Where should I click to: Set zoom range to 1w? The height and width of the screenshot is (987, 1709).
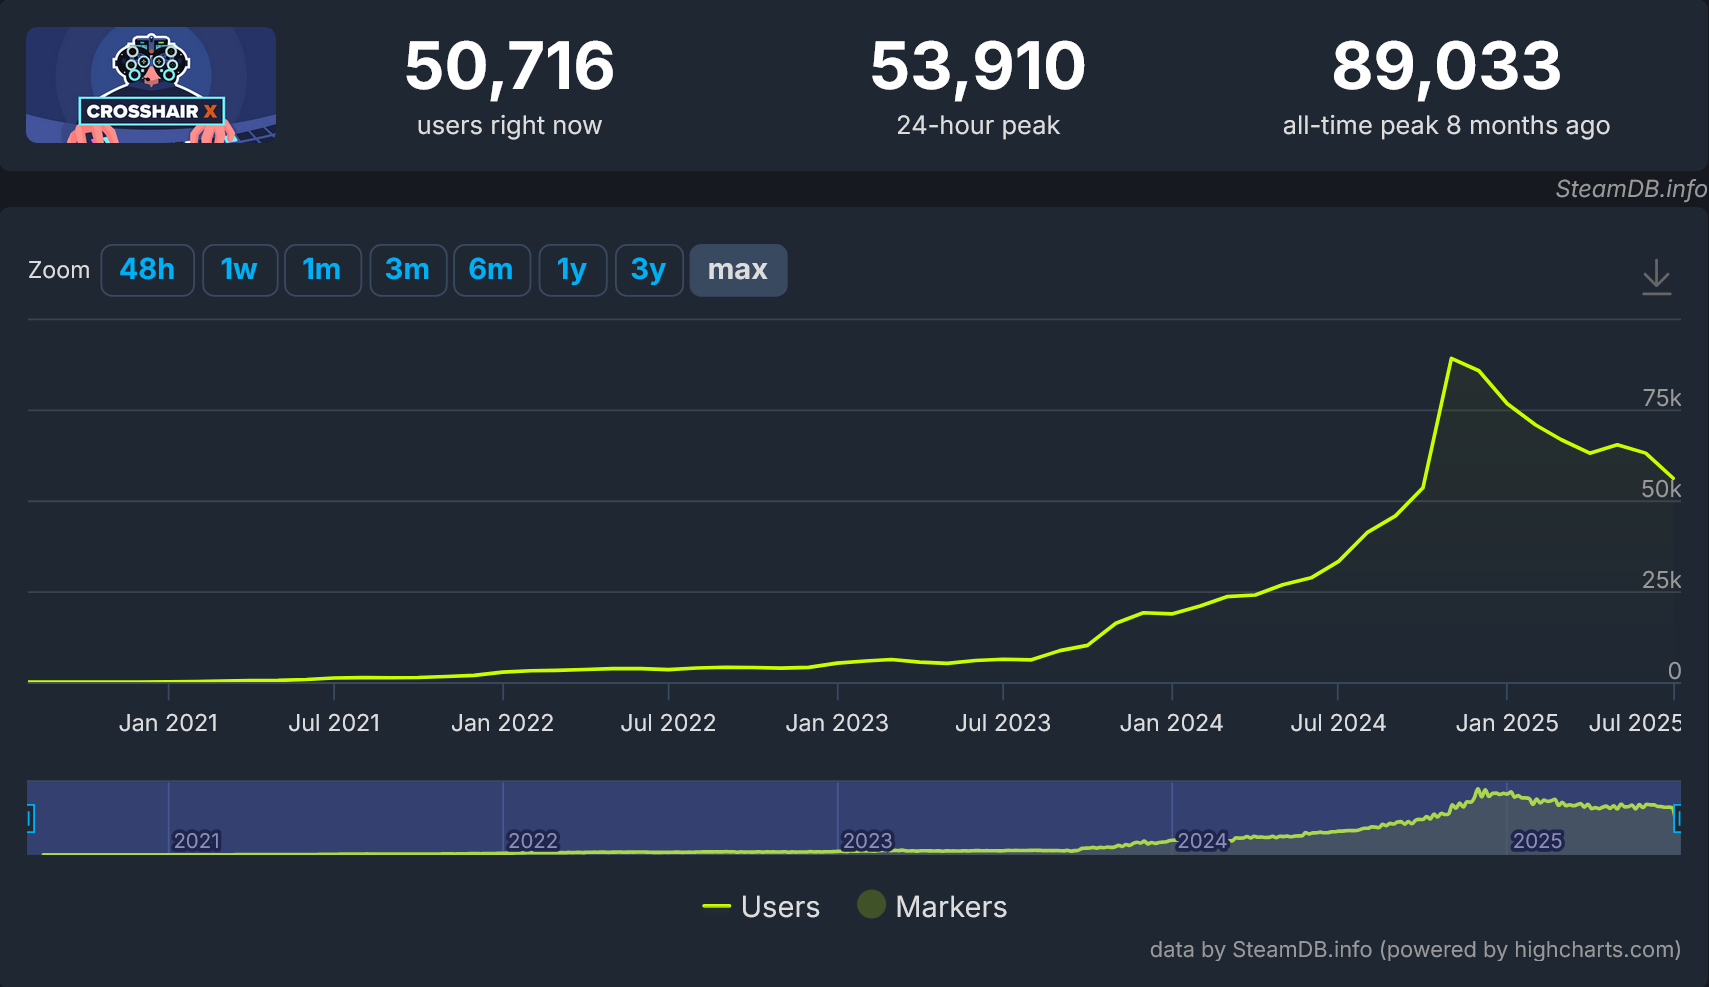point(239,270)
